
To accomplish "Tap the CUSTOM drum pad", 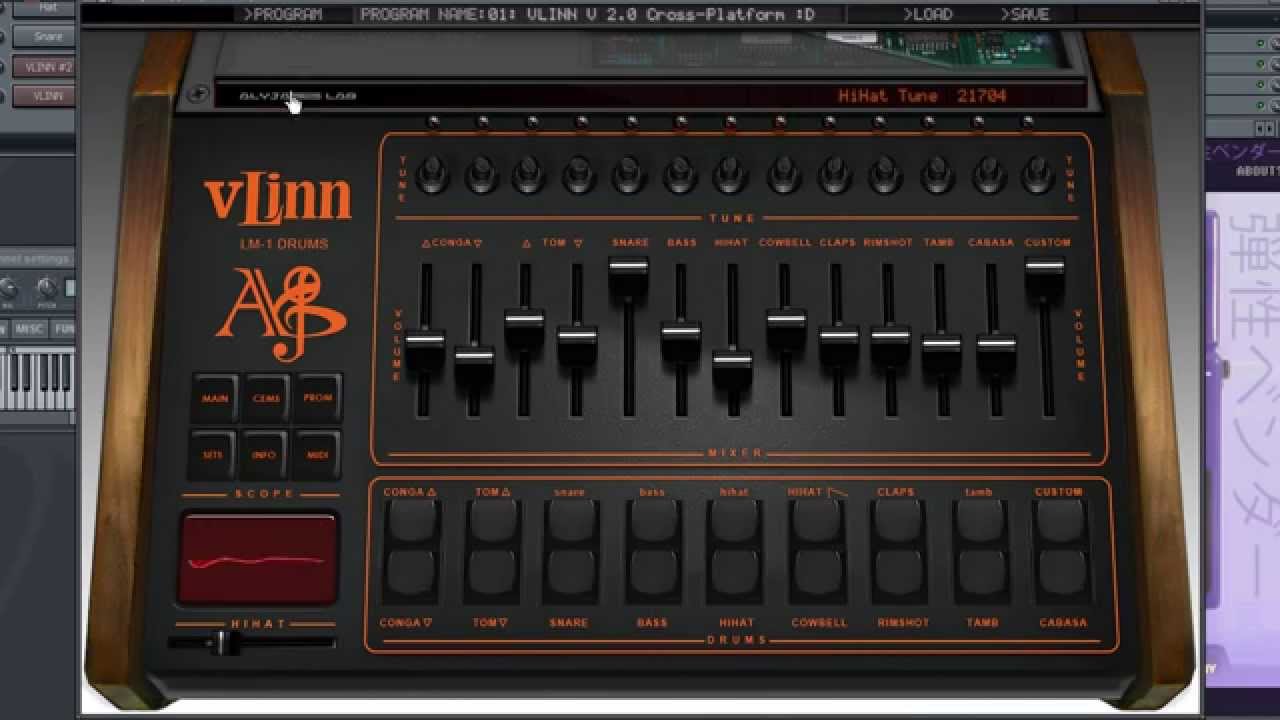I will 1062,521.
